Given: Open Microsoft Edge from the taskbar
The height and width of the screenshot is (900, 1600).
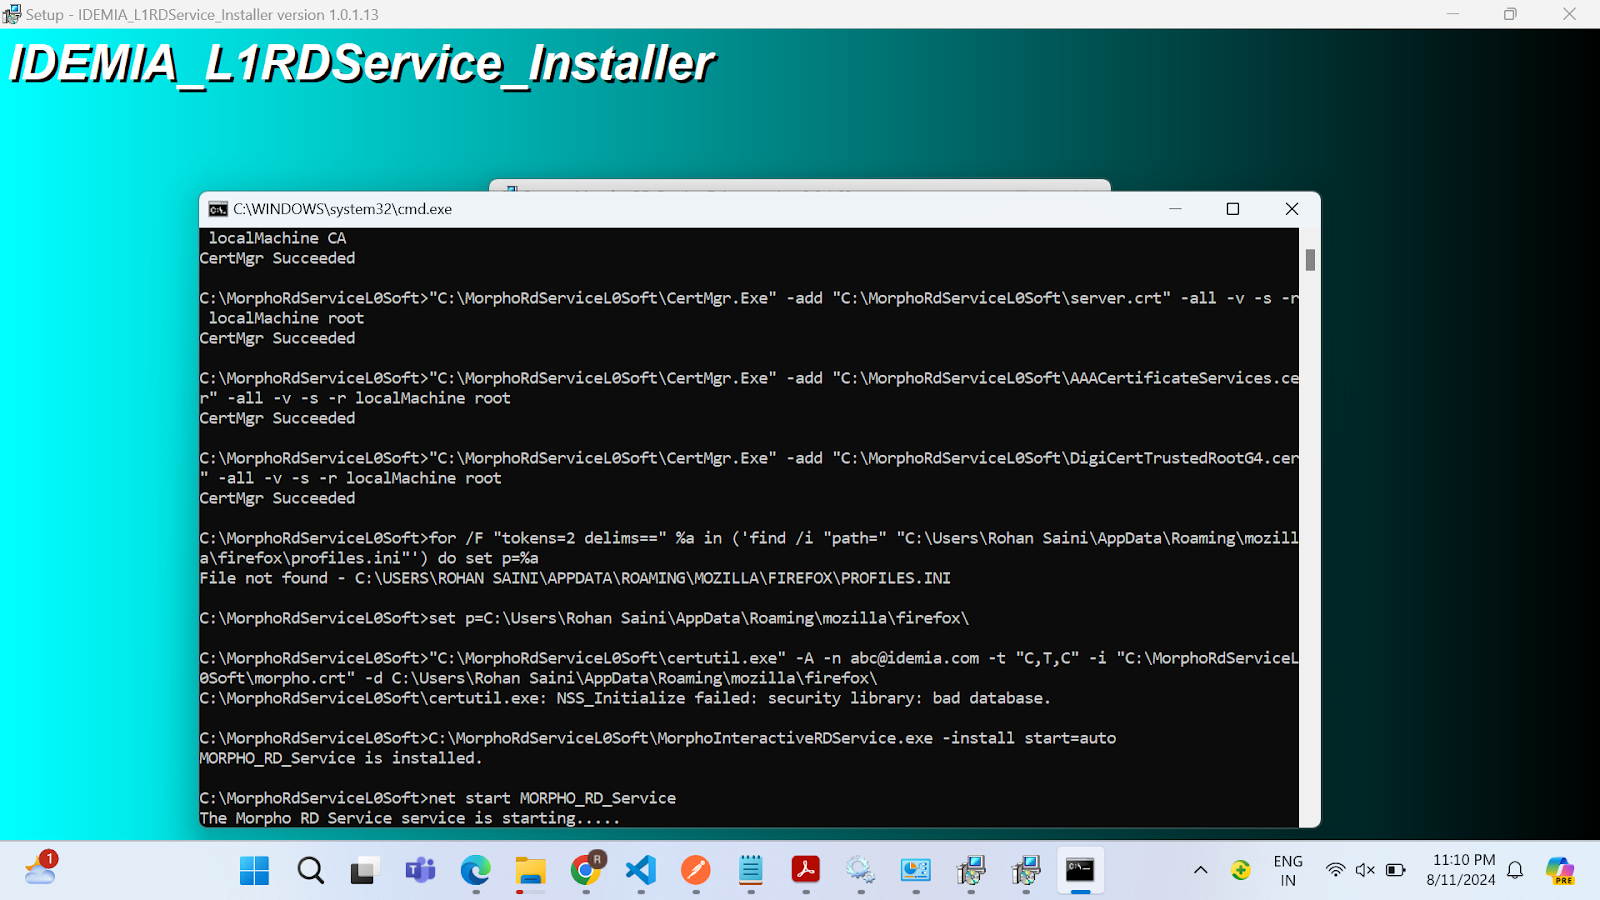Looking at the screenshot, I should tap(475, 871).
